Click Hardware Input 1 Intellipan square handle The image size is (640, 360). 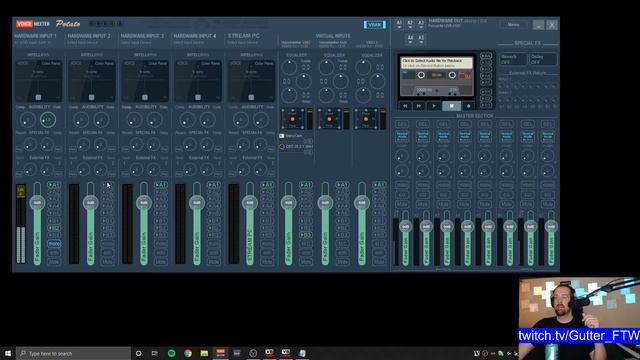(38, 97)
